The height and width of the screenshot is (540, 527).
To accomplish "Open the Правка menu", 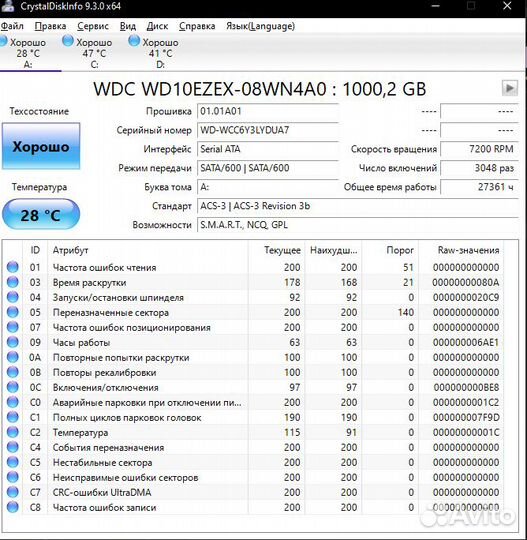I will click(x=50, y=26).
